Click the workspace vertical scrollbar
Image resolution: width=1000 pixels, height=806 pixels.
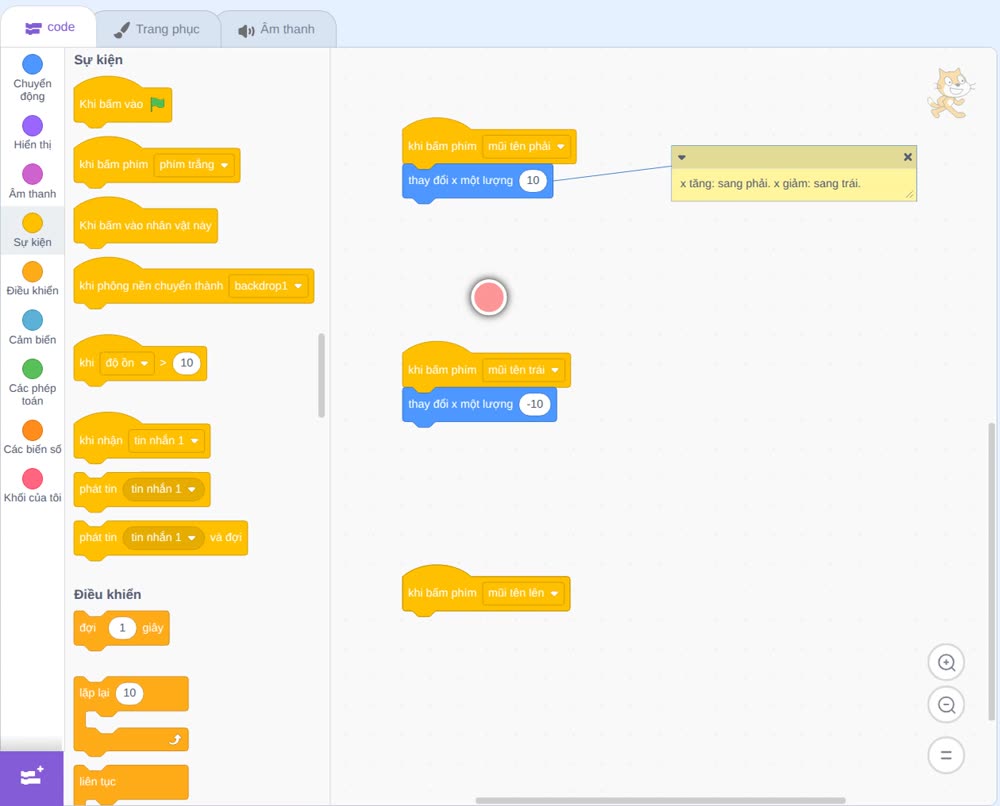pyautogui.click(x=991, y=571)
